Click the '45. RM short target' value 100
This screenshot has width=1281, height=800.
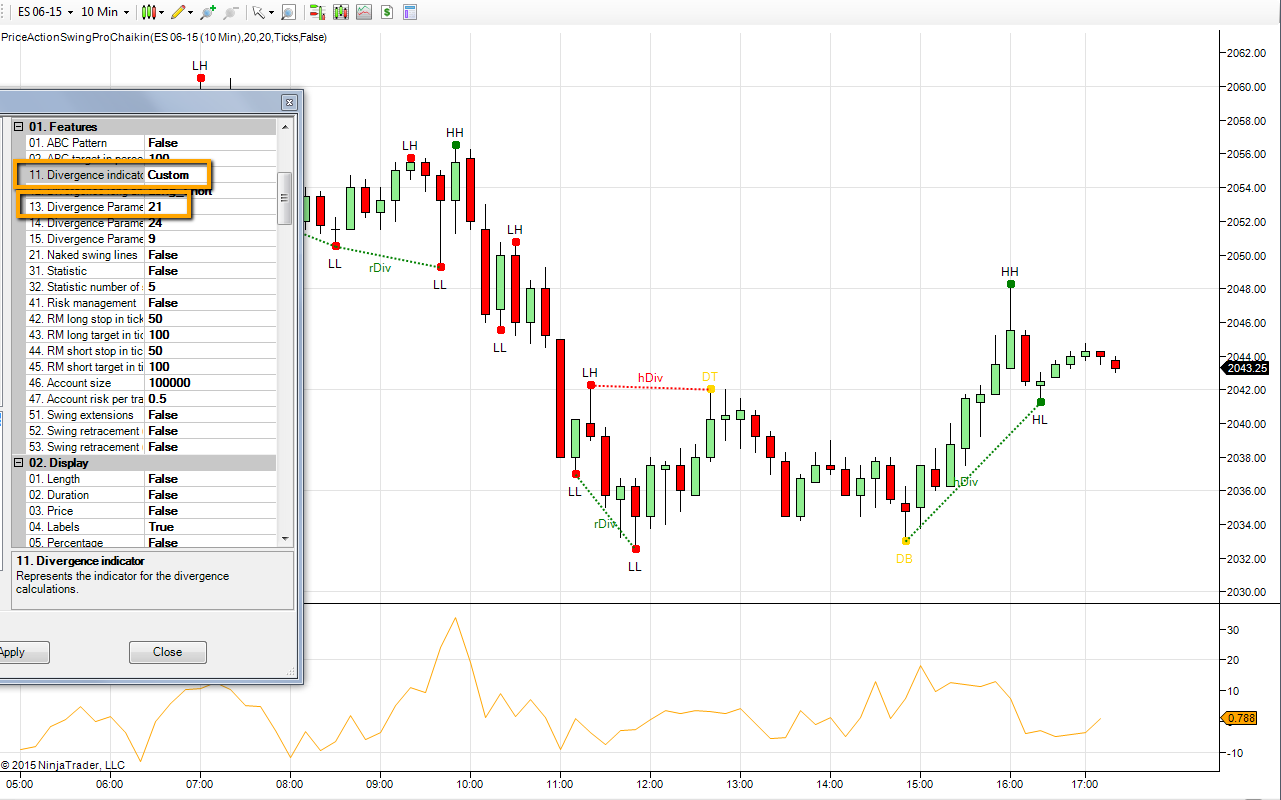click(x=159, y=367)
